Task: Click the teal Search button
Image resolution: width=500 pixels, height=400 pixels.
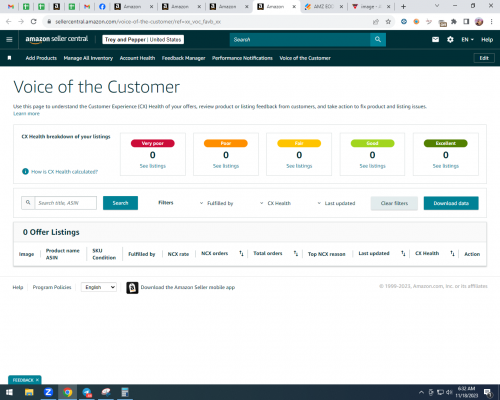Action: (x=120, y=203)
